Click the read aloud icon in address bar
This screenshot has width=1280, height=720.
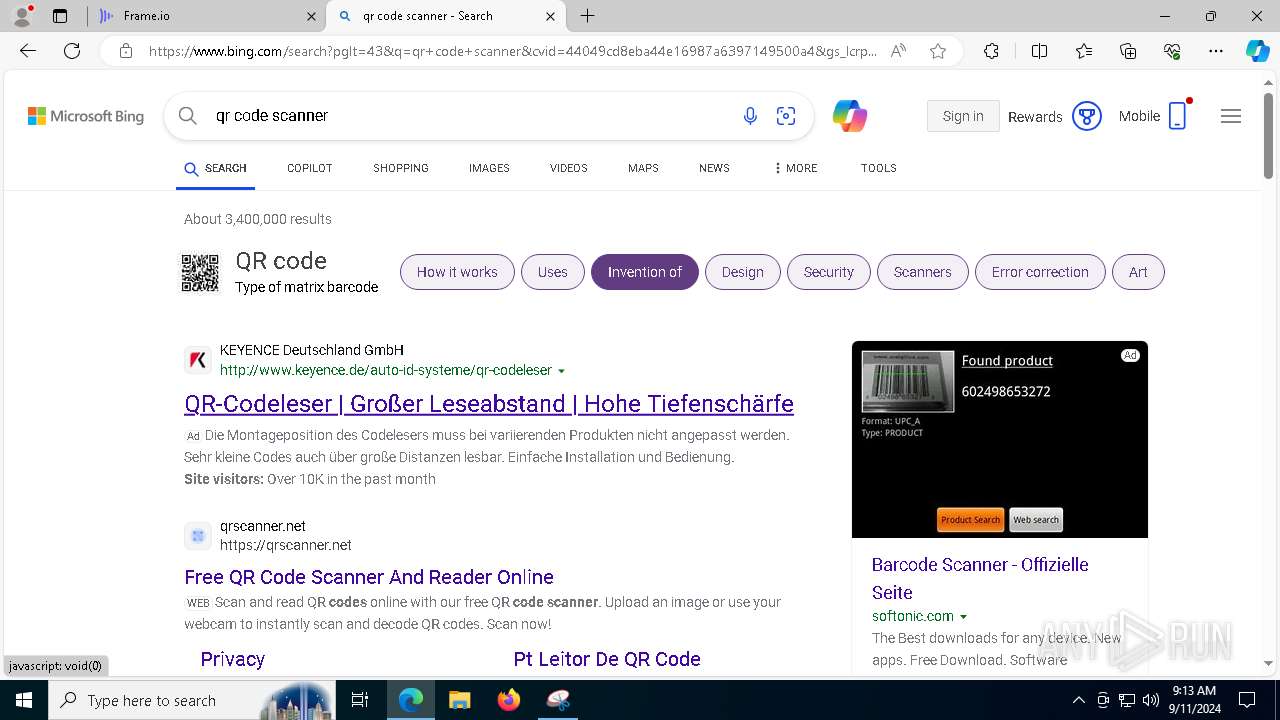tap(898, 51)
